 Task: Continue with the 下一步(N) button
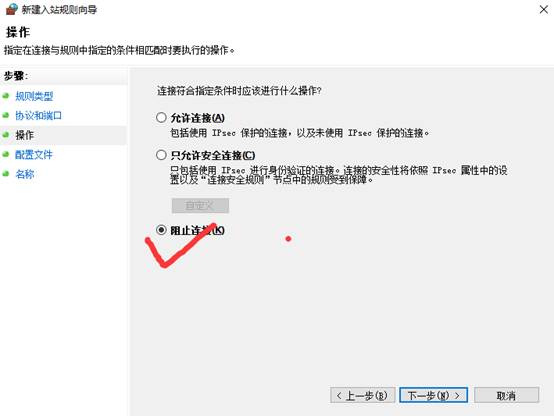click(434, 395)
